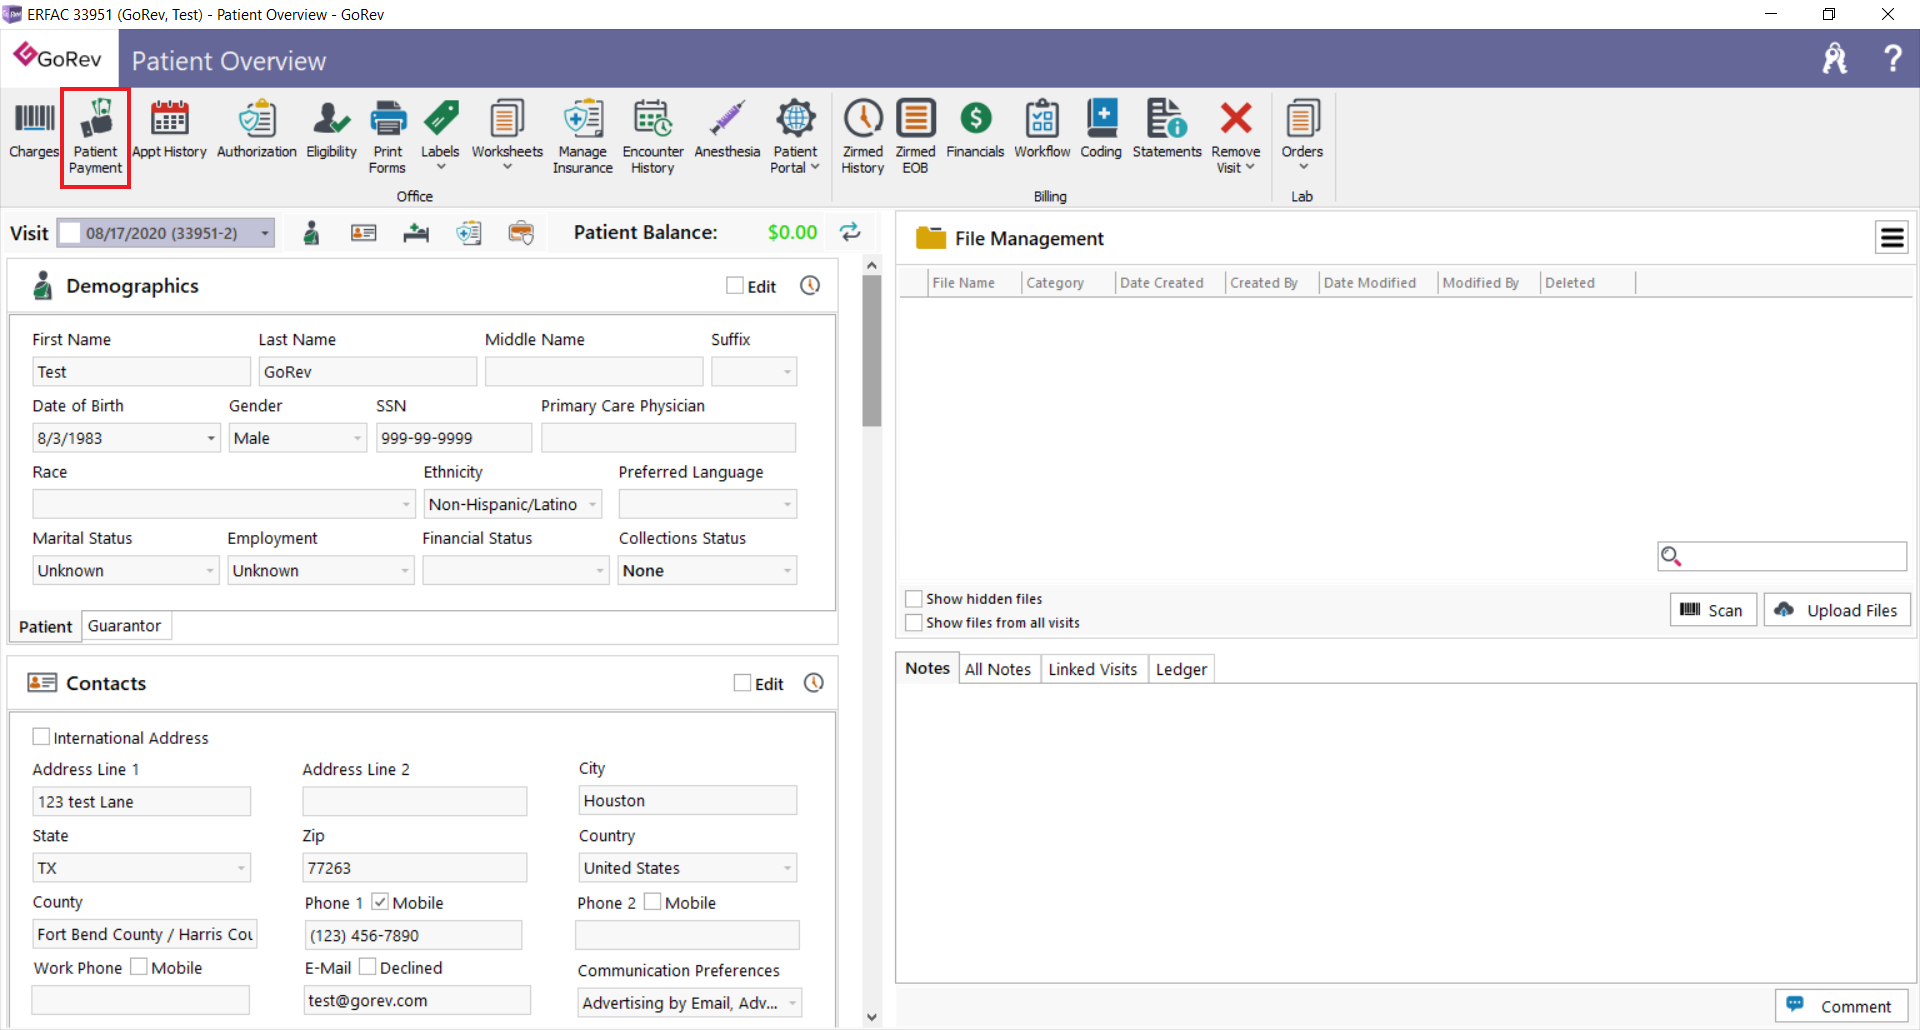Open Appt History calendar
Viewport: 1920px width, 1030px height.
point(169,130)
